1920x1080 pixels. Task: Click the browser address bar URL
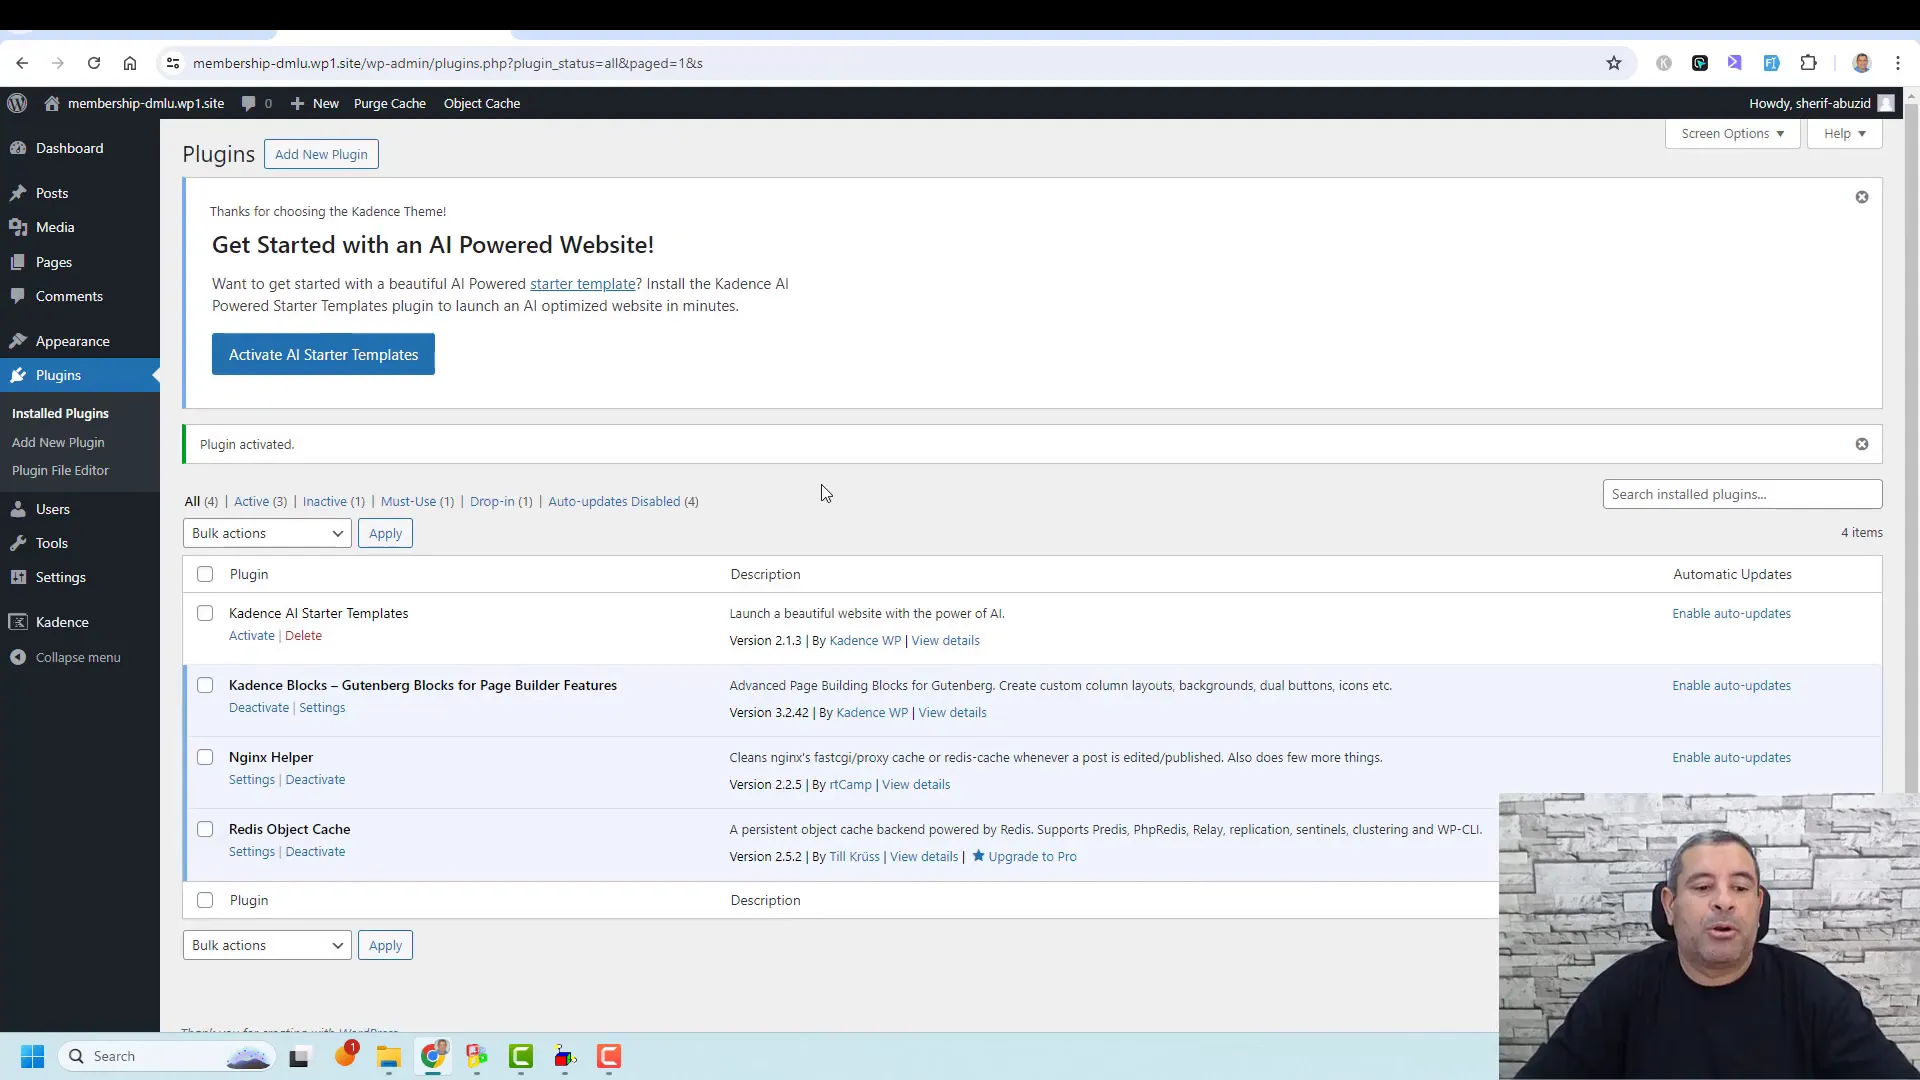pyautogui.click(x=447, y=63)
